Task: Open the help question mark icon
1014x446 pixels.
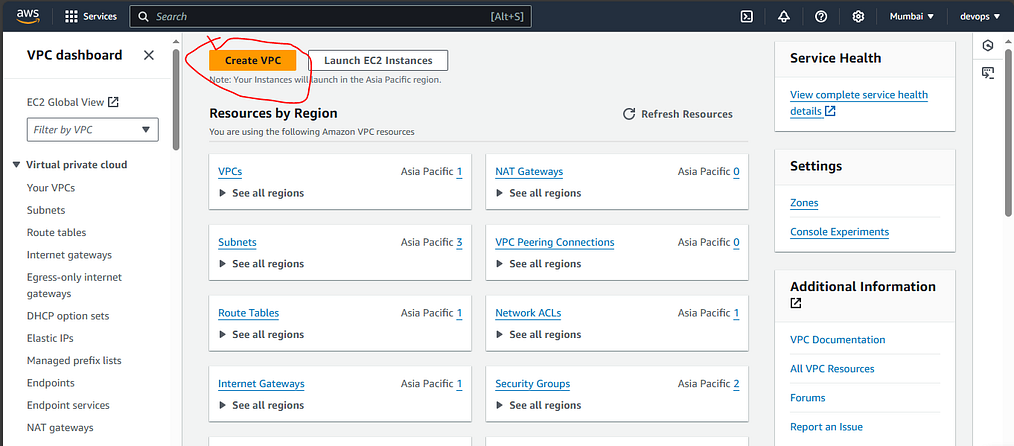Action: click(821, 17)
